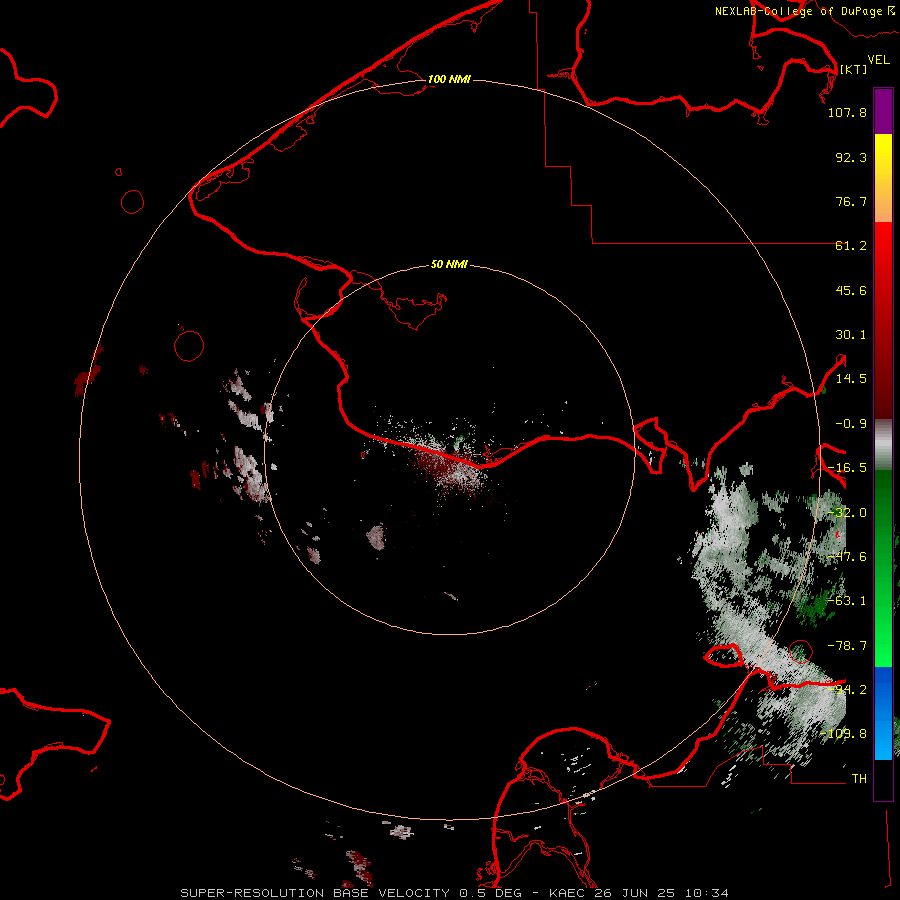Click the -63.1 velocity scale value

pos(847,601)
